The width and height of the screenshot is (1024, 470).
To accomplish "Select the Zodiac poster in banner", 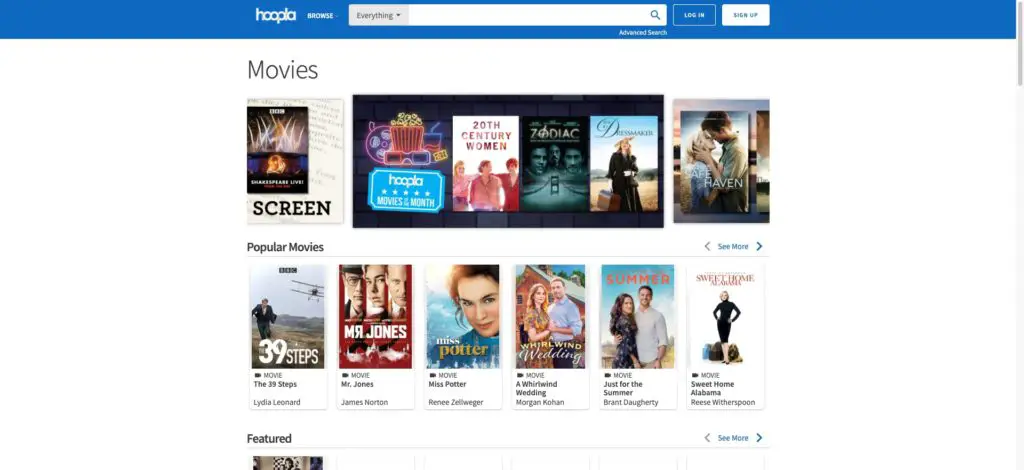I will point(555,163).
